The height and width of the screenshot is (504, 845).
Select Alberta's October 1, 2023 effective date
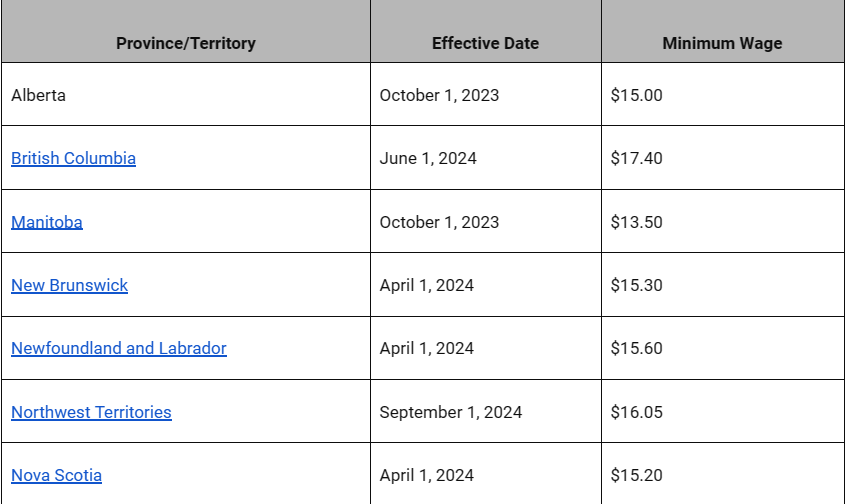pyautogui.click(x=439, y=95)
